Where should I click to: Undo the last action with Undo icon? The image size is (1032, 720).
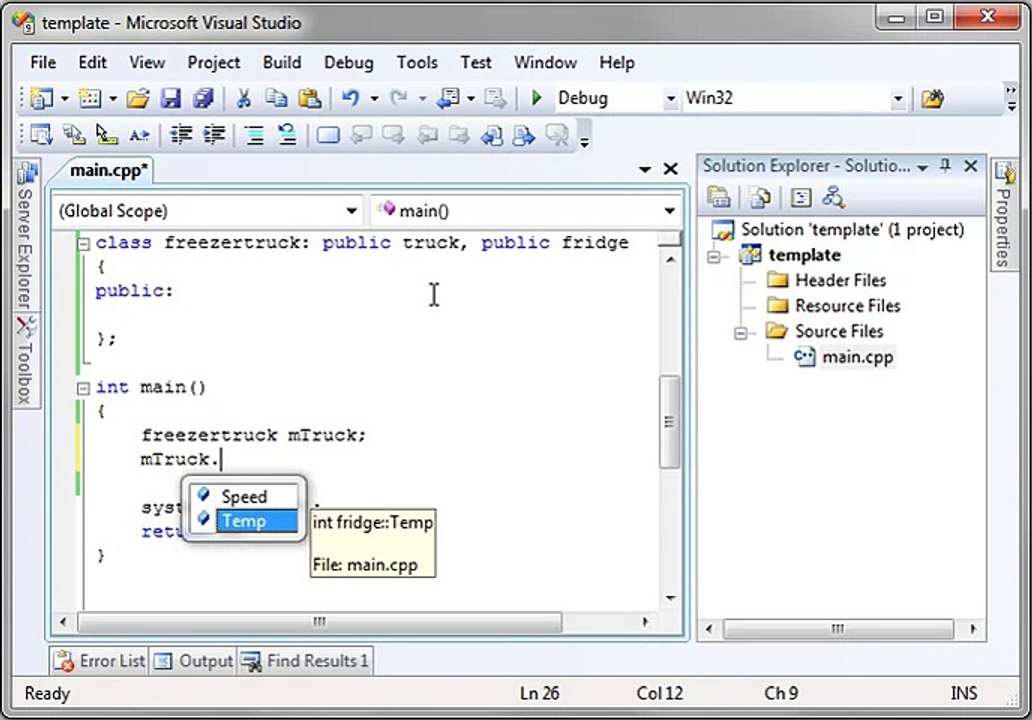tap(351, 99)
